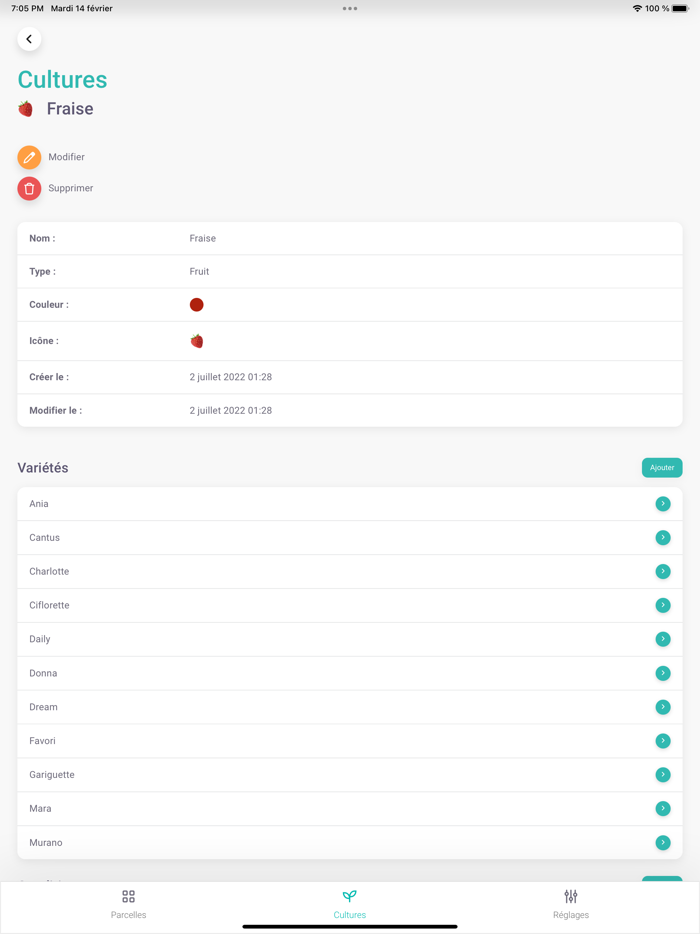Click the Nom value Fraise
The image size is (700, 934).
point(203,238)
